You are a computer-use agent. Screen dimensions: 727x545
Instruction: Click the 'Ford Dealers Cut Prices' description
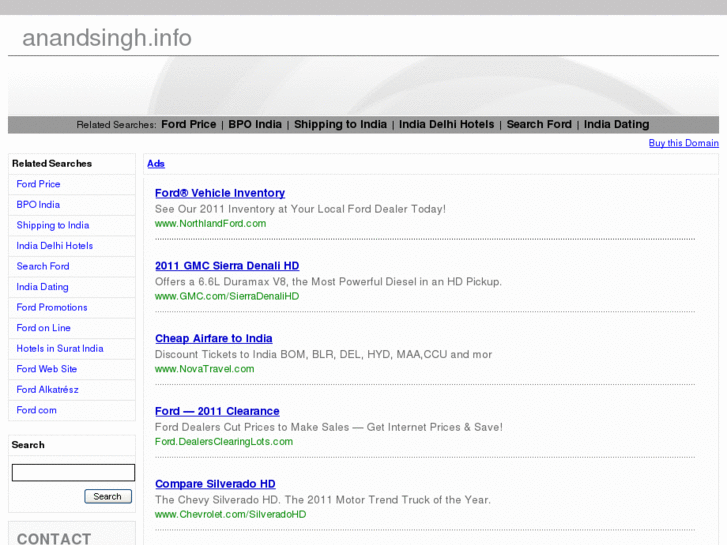pos(329,427)
